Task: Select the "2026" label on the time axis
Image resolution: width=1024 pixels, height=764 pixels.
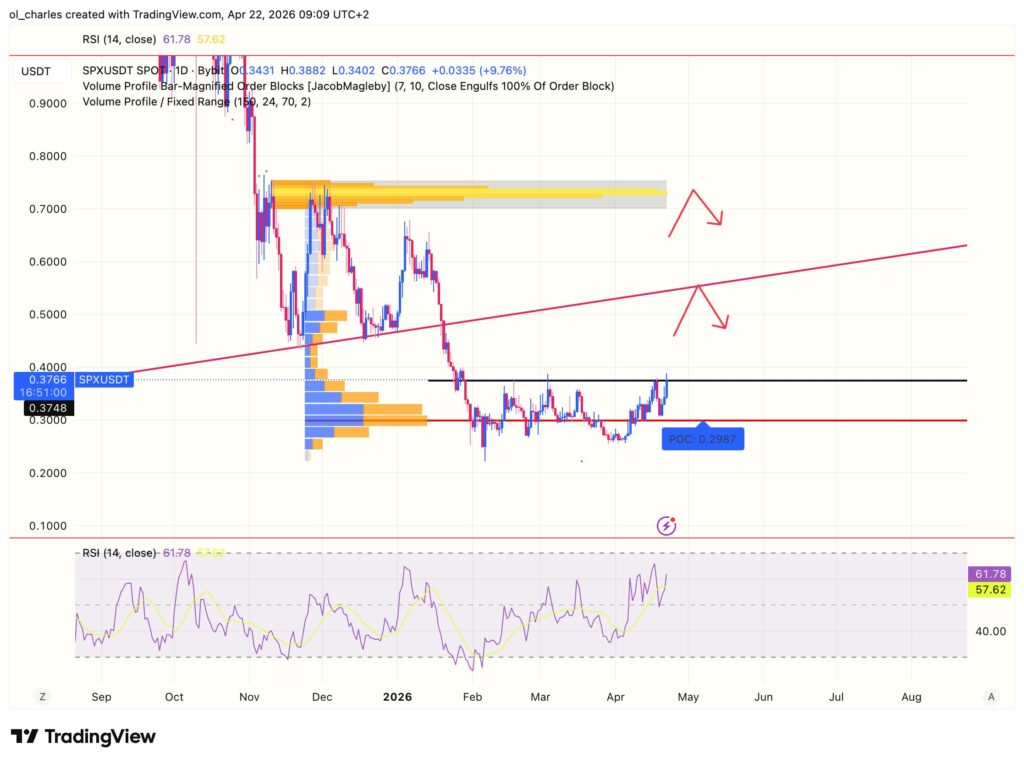Action: (399, 696)
